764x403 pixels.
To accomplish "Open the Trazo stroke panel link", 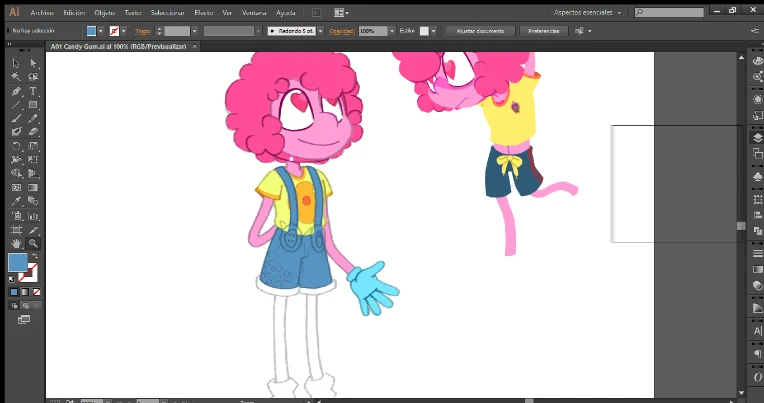I will click(x=143, y=31).
